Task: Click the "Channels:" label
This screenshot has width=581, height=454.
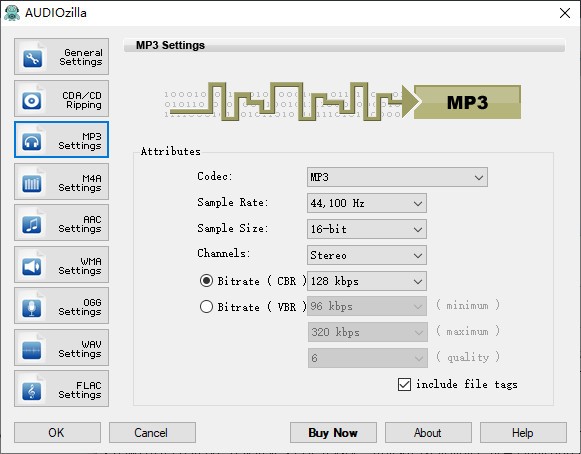Action: 223,253
